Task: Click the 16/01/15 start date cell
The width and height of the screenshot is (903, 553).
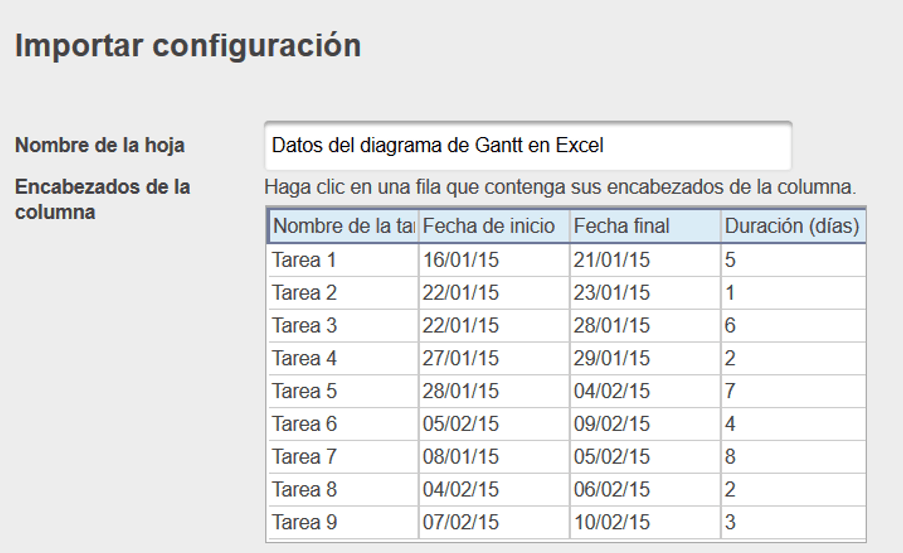Action: [493, 260]
